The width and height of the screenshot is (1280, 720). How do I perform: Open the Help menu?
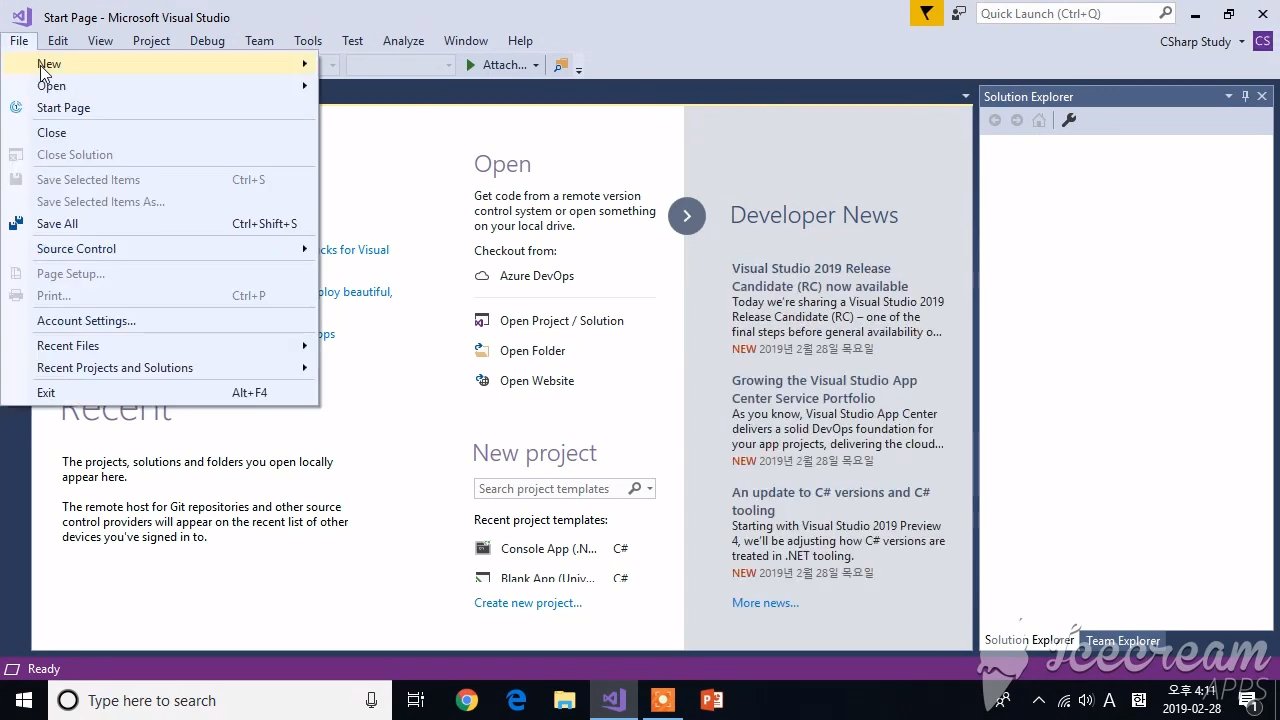point(520,41)
